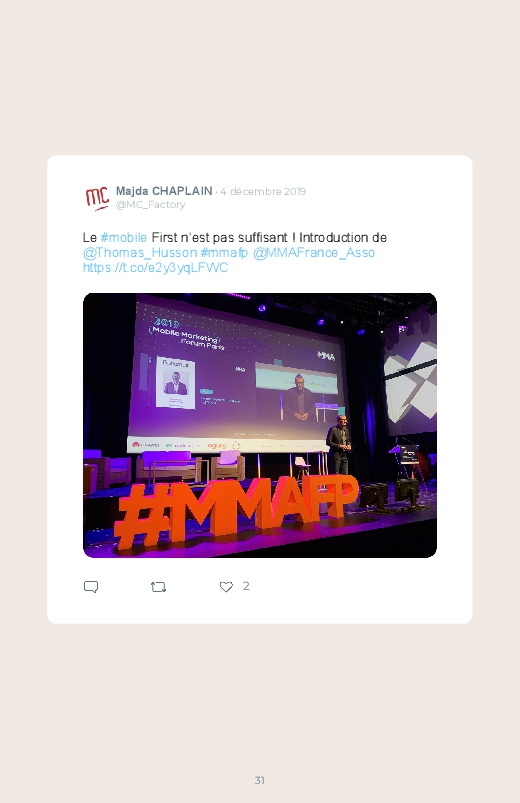Click the reply speech bubble icon

pos(91,587)
